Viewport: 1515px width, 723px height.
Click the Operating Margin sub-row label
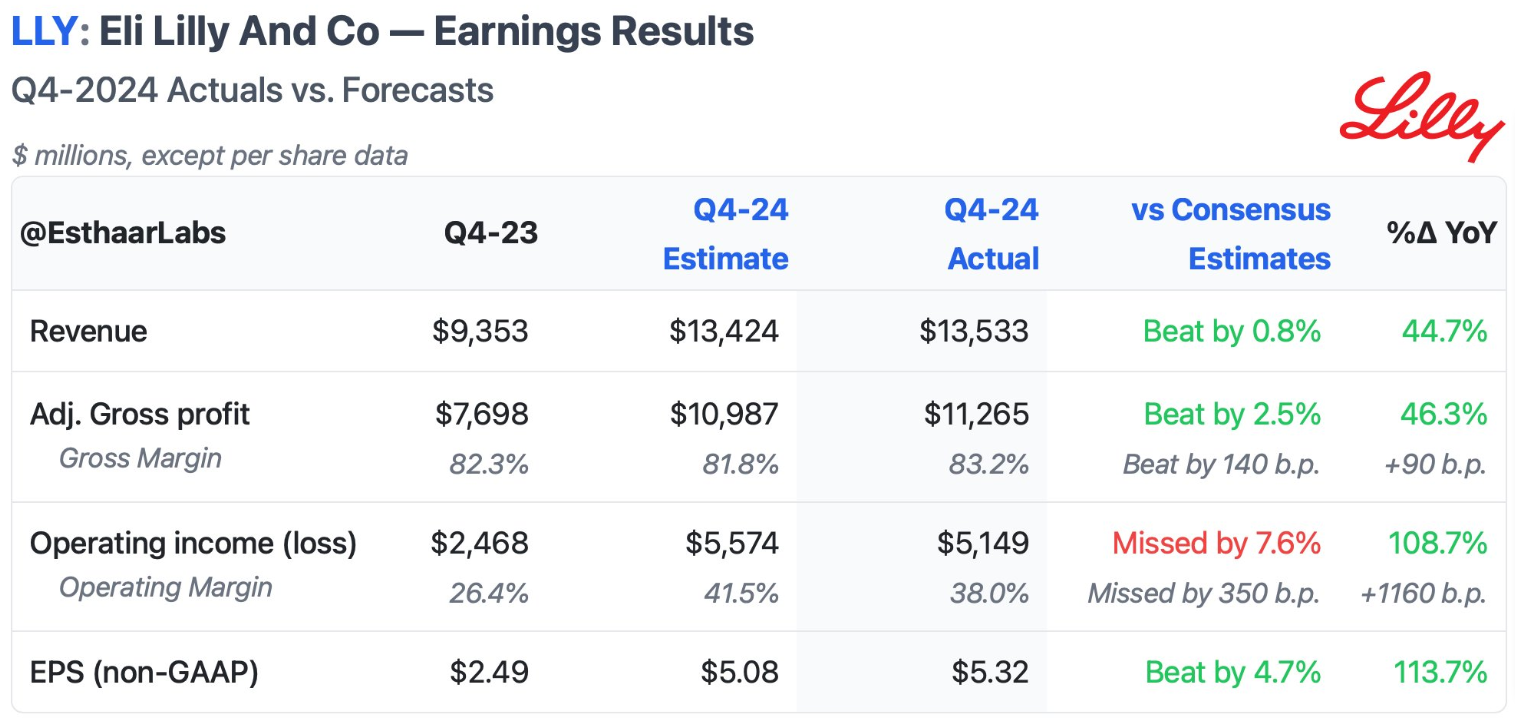tap(165, 588)
